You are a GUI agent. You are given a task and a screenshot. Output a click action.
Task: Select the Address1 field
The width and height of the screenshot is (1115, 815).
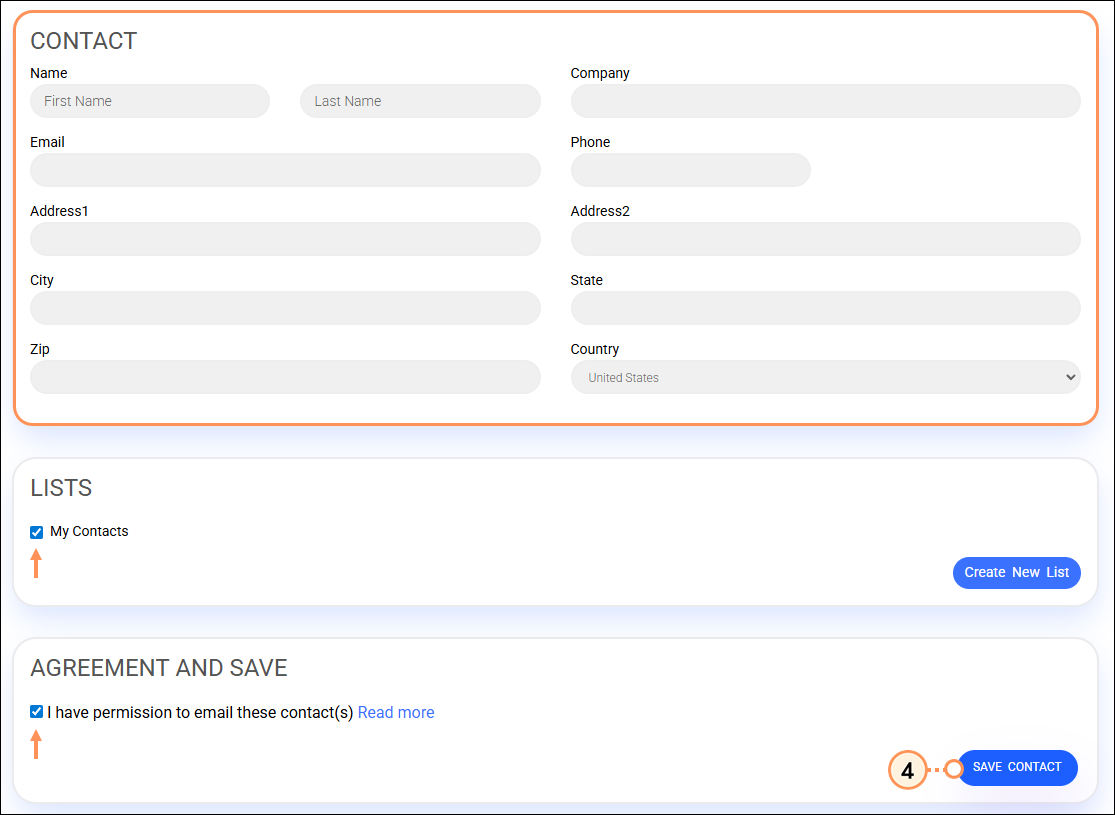(x=285, y=239)
